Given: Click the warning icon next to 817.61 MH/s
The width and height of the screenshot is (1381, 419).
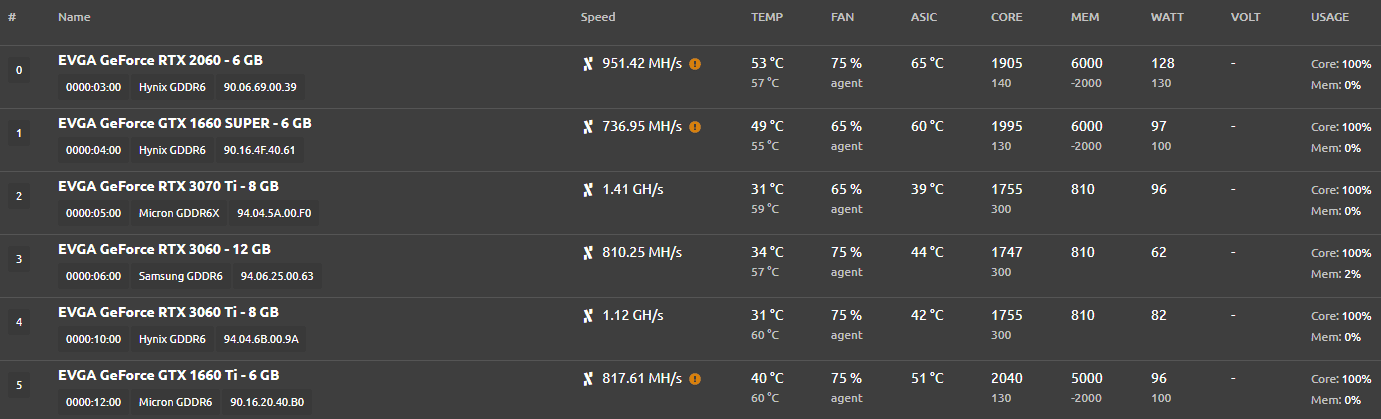Looking at the screenshot, I should [x=695, y=379].
